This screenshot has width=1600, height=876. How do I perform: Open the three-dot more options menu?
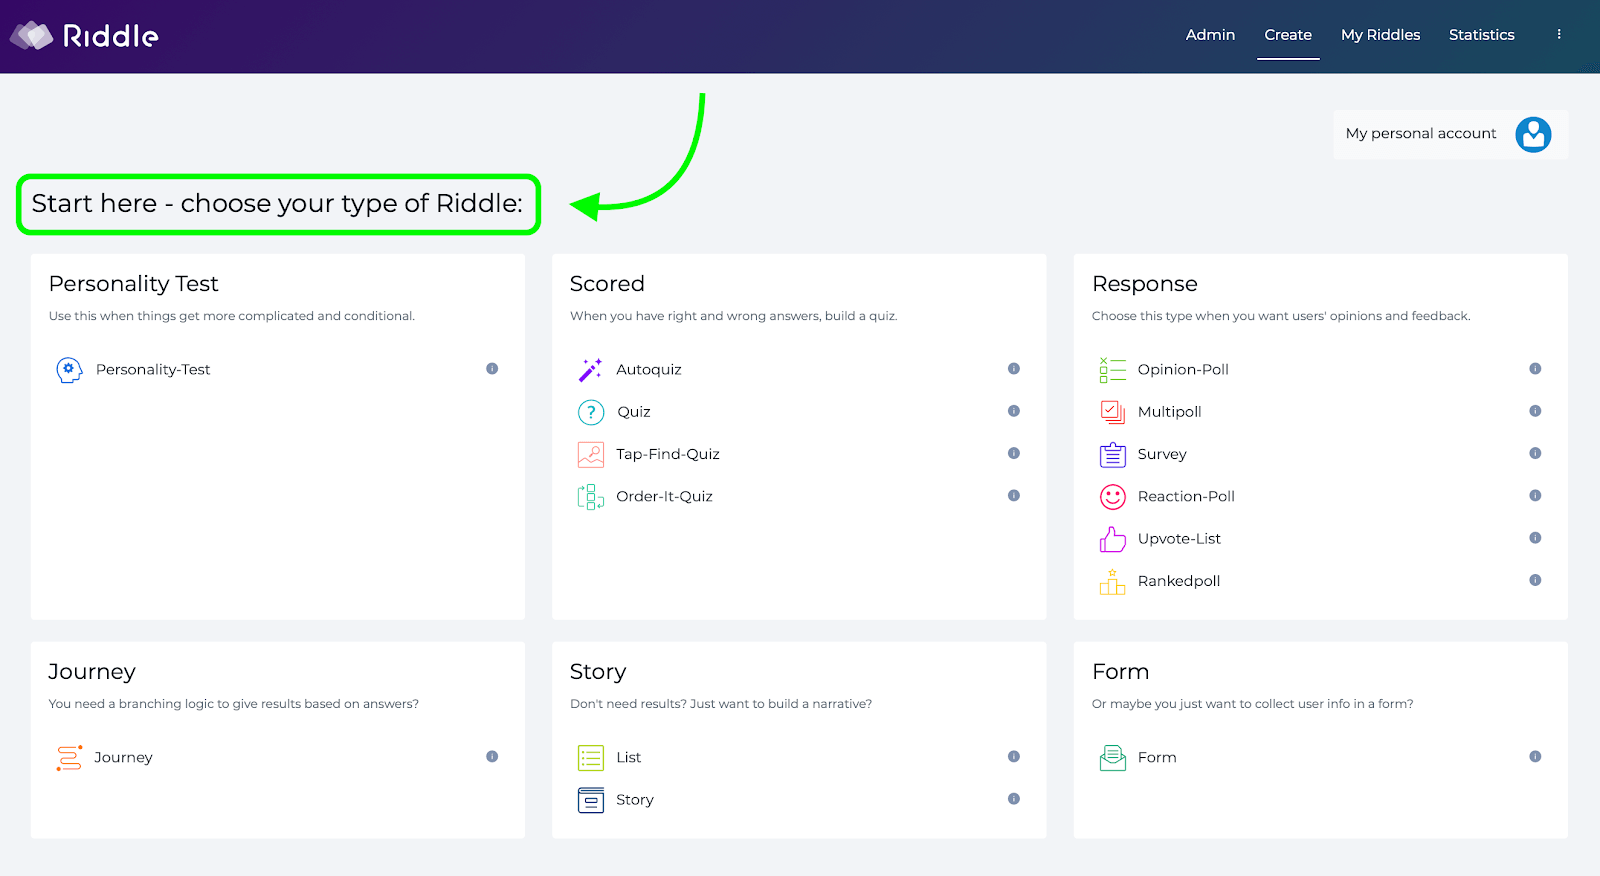(x=1559, y=34)
